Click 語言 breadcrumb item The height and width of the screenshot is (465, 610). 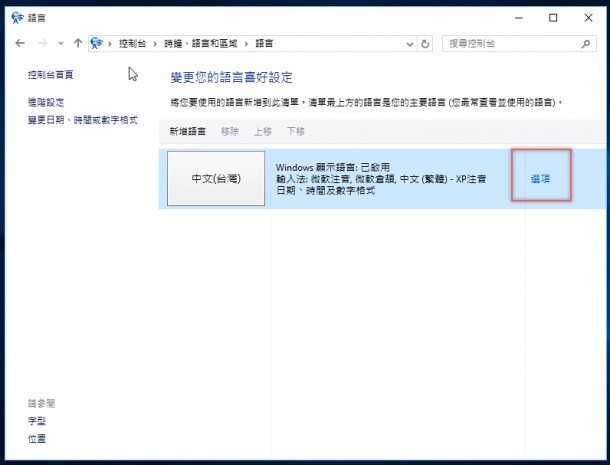click(x=264, y=44)
